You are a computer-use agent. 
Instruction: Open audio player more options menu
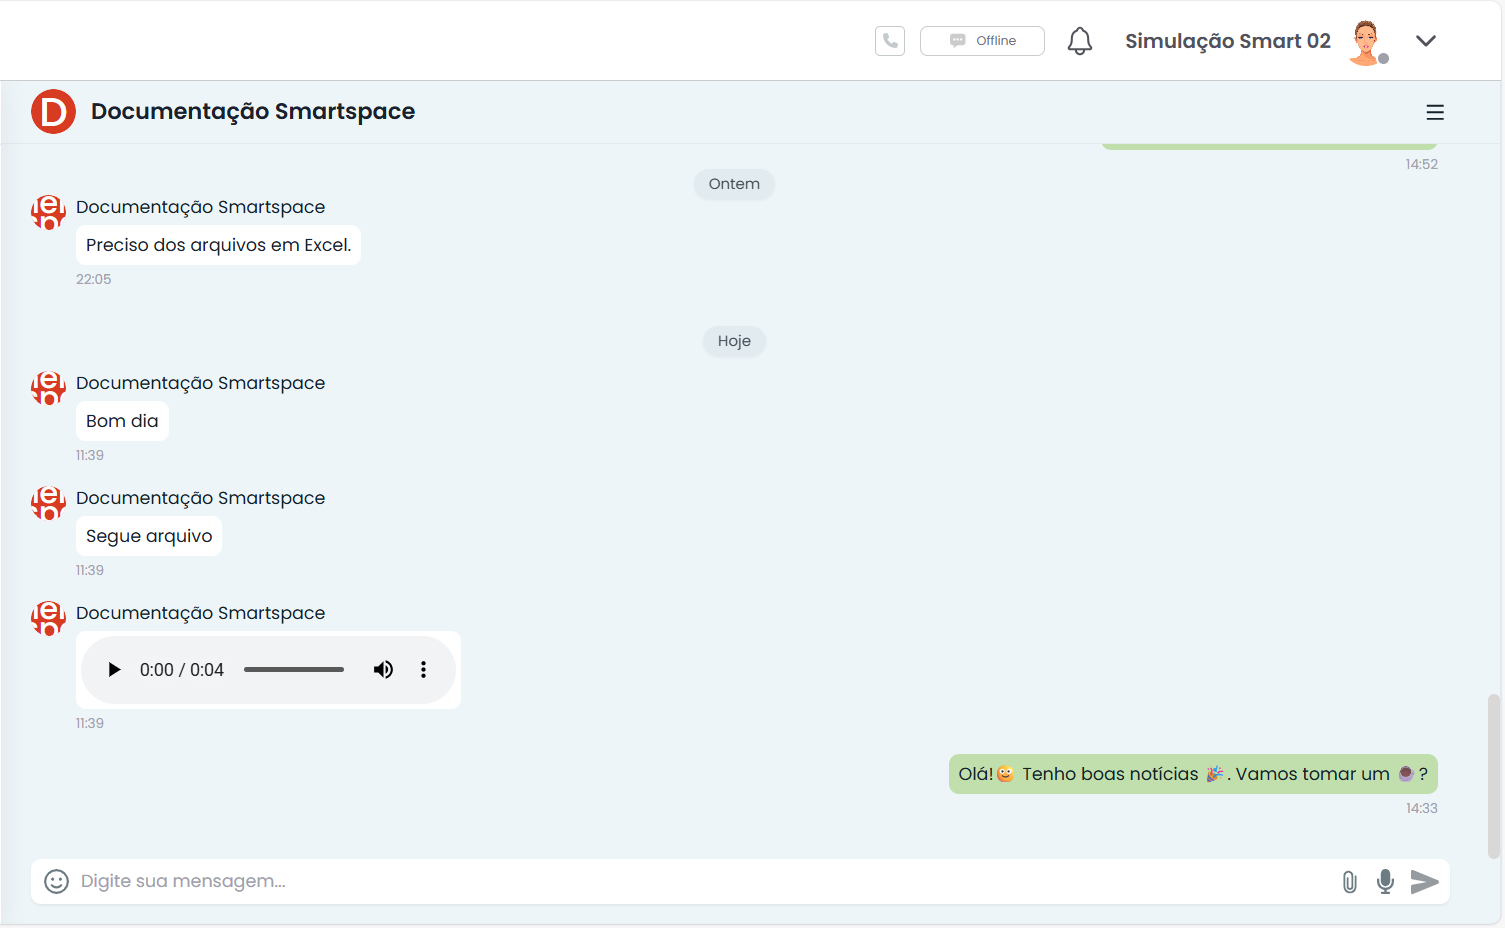pos(423,670)
